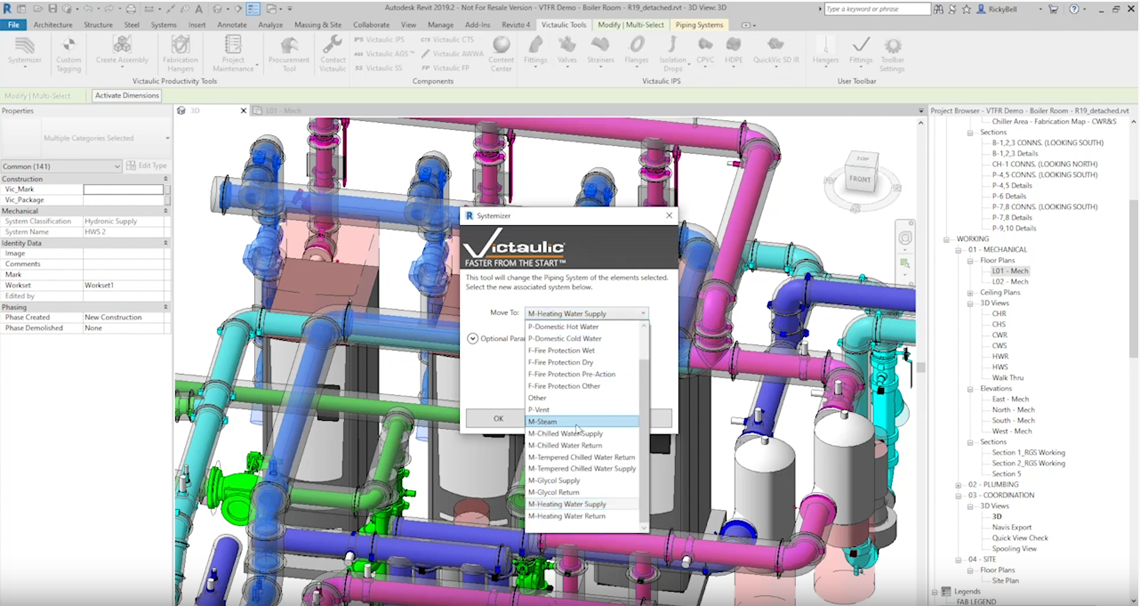
Task: Expand the Optional Parameters section
Action: click(x=473, y=339)
